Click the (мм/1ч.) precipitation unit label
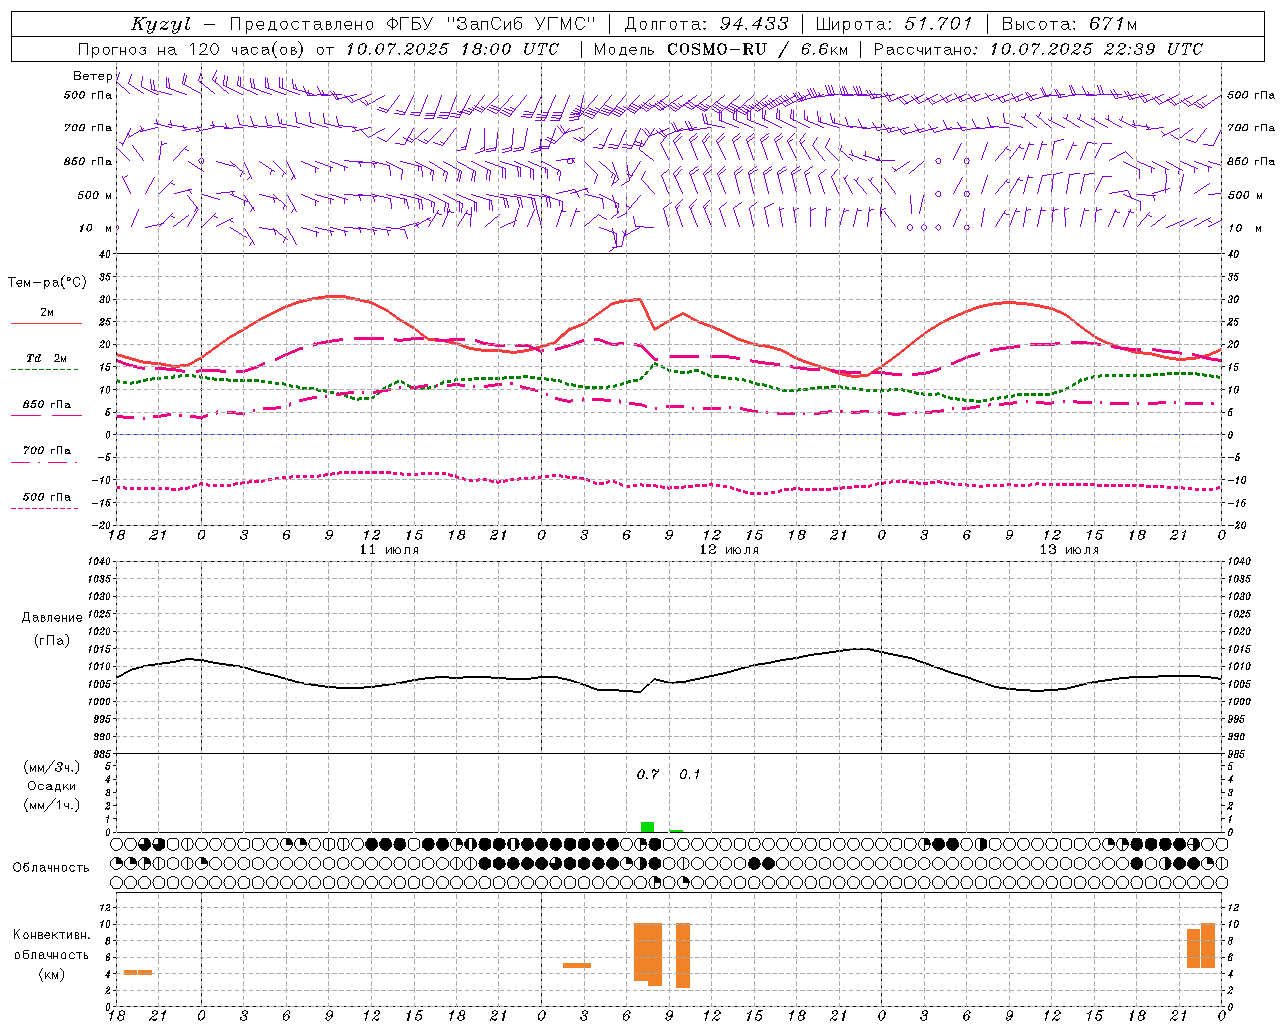1280x1024 pixels. tap(52, 805)
